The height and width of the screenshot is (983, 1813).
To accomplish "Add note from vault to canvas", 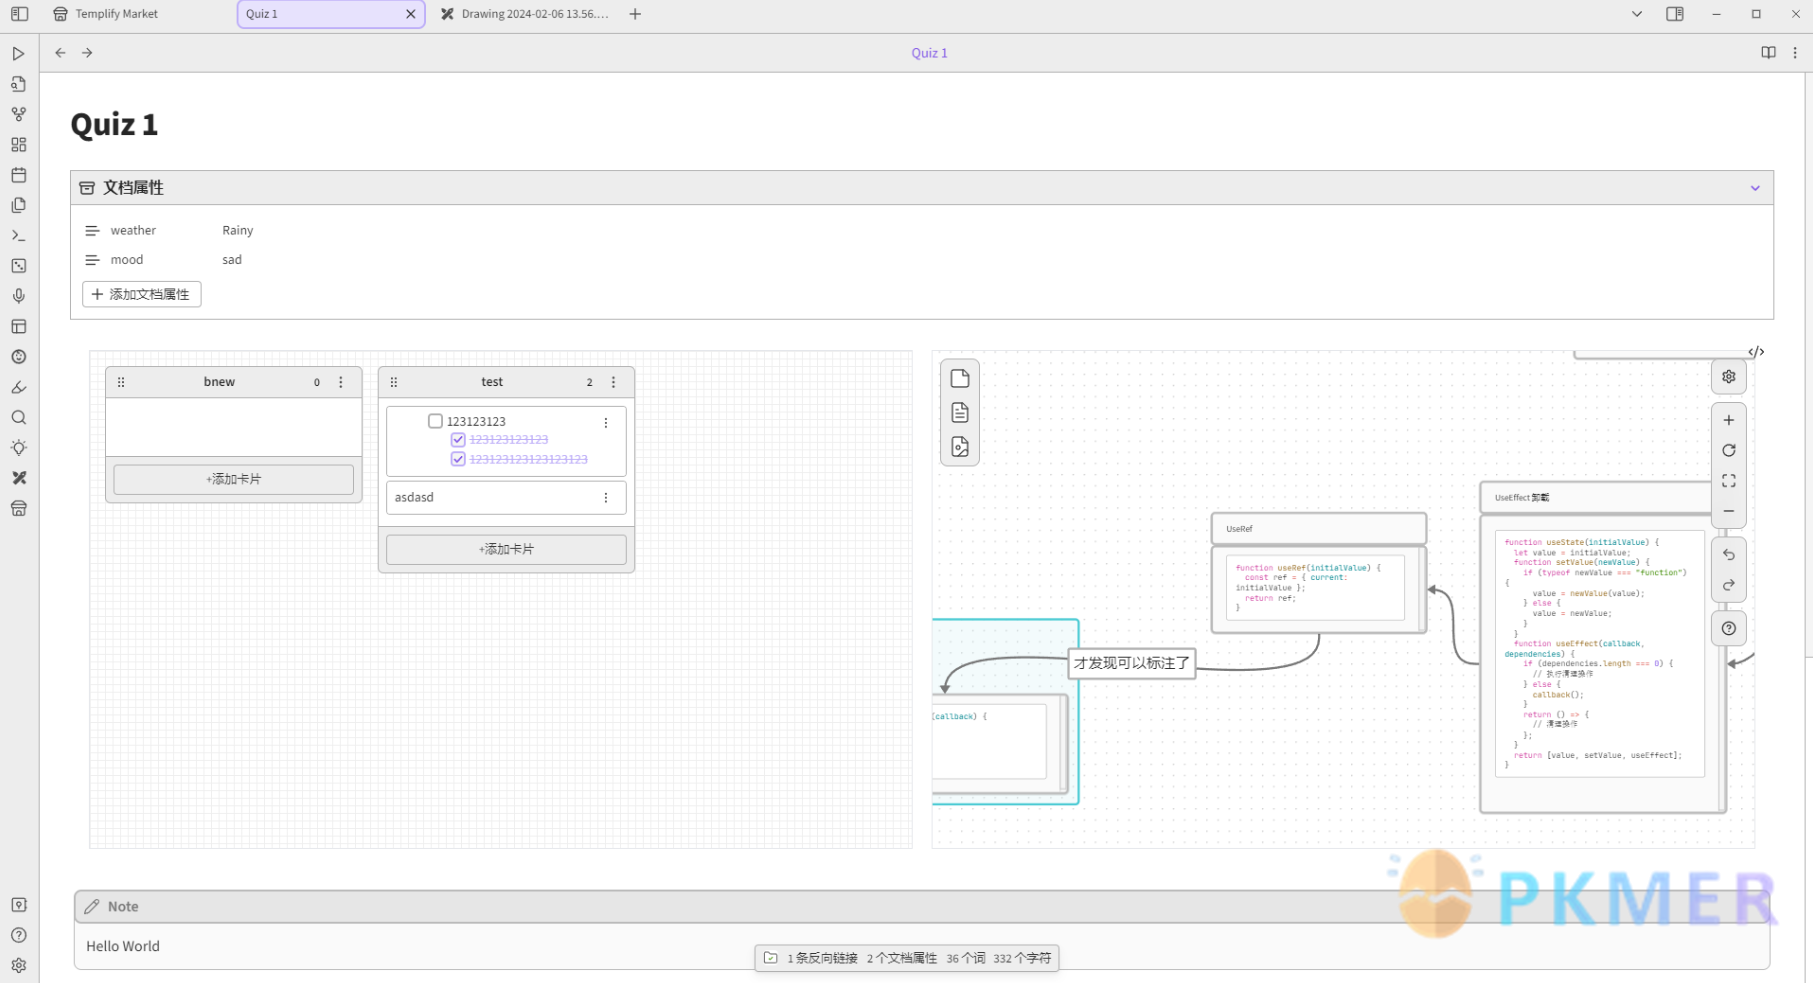I will click(x=960, y=413).
